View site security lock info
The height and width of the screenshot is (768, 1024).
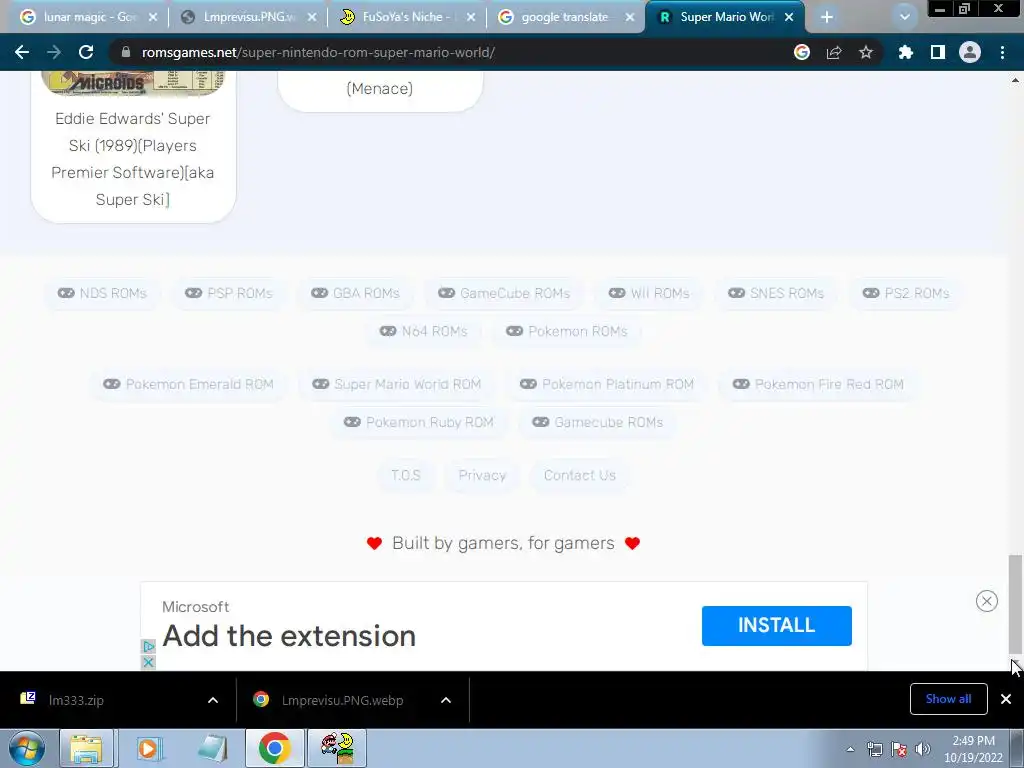click(x=126, y=52)
